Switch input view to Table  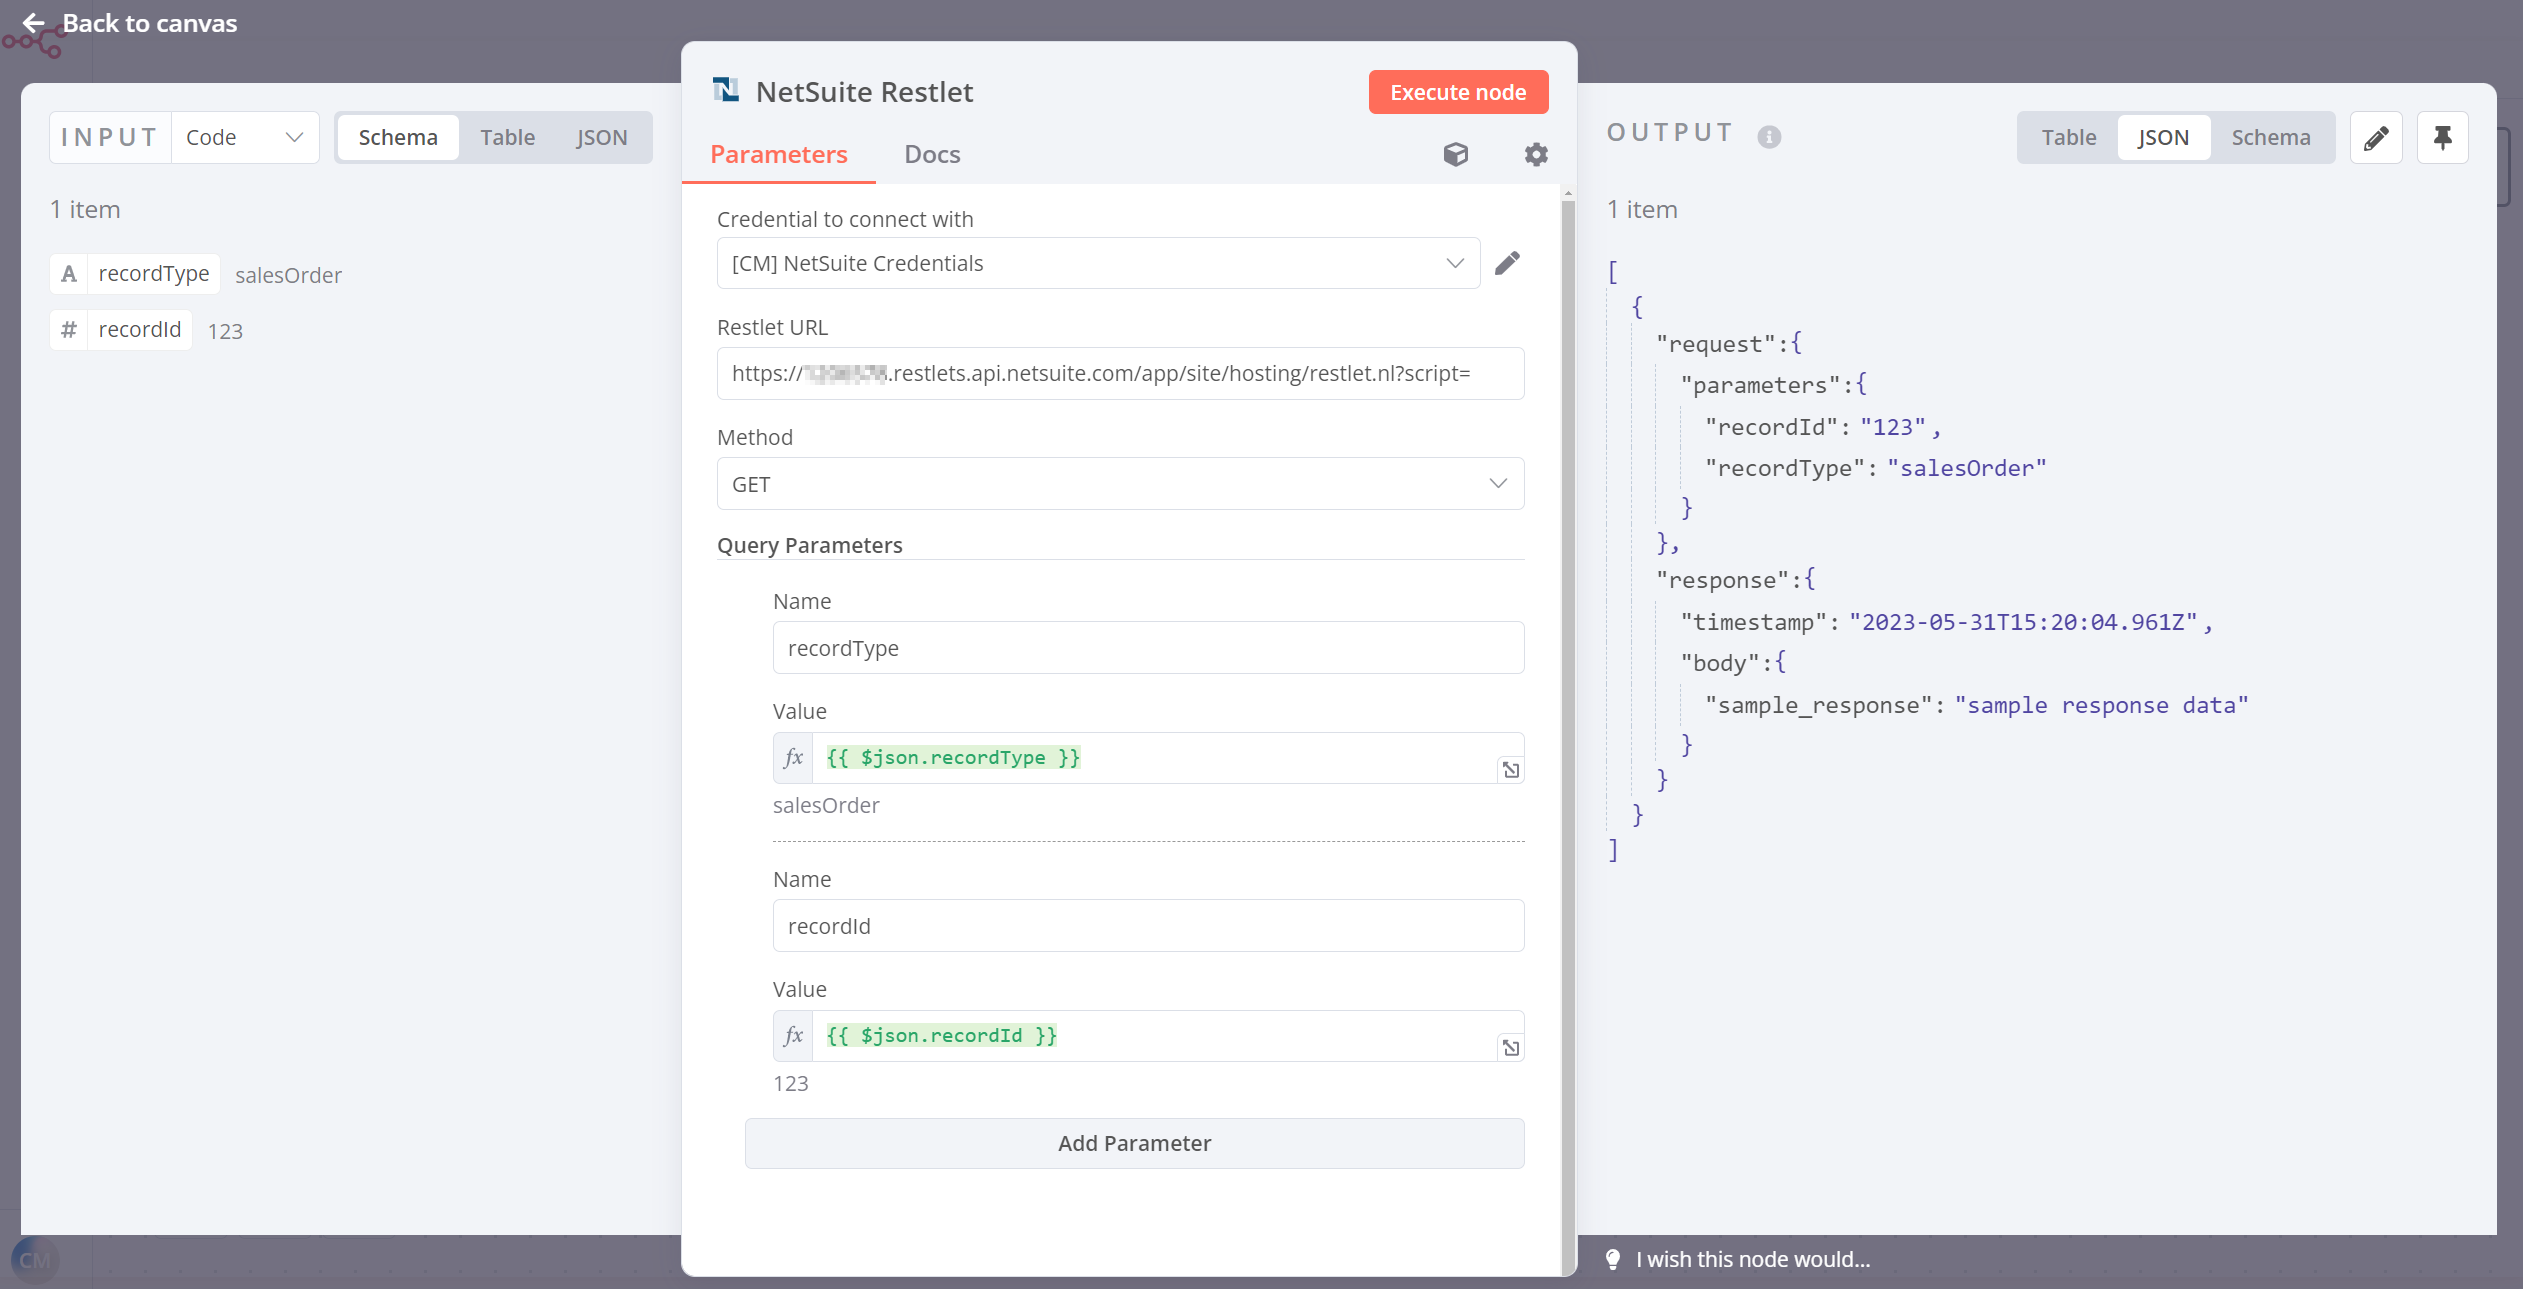click(x=507, y=137)
